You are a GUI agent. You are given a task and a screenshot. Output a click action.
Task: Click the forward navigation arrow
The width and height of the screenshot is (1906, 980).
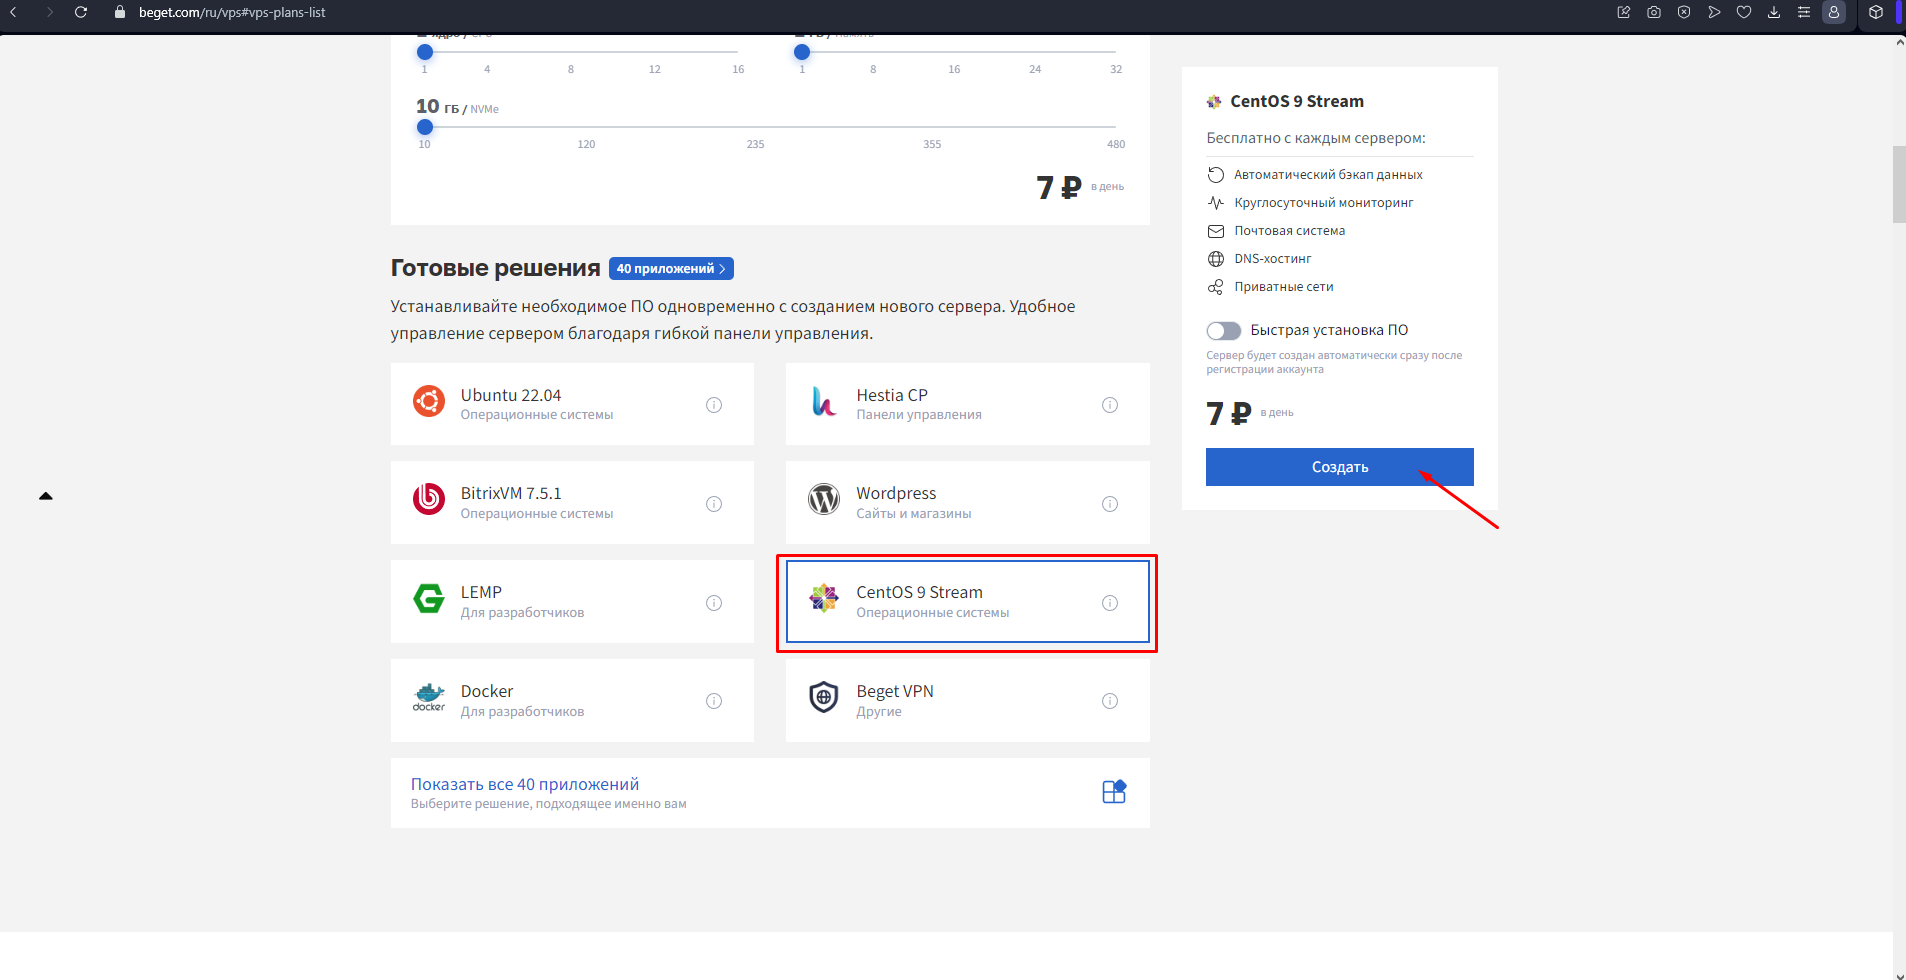(x=49, y=12)
